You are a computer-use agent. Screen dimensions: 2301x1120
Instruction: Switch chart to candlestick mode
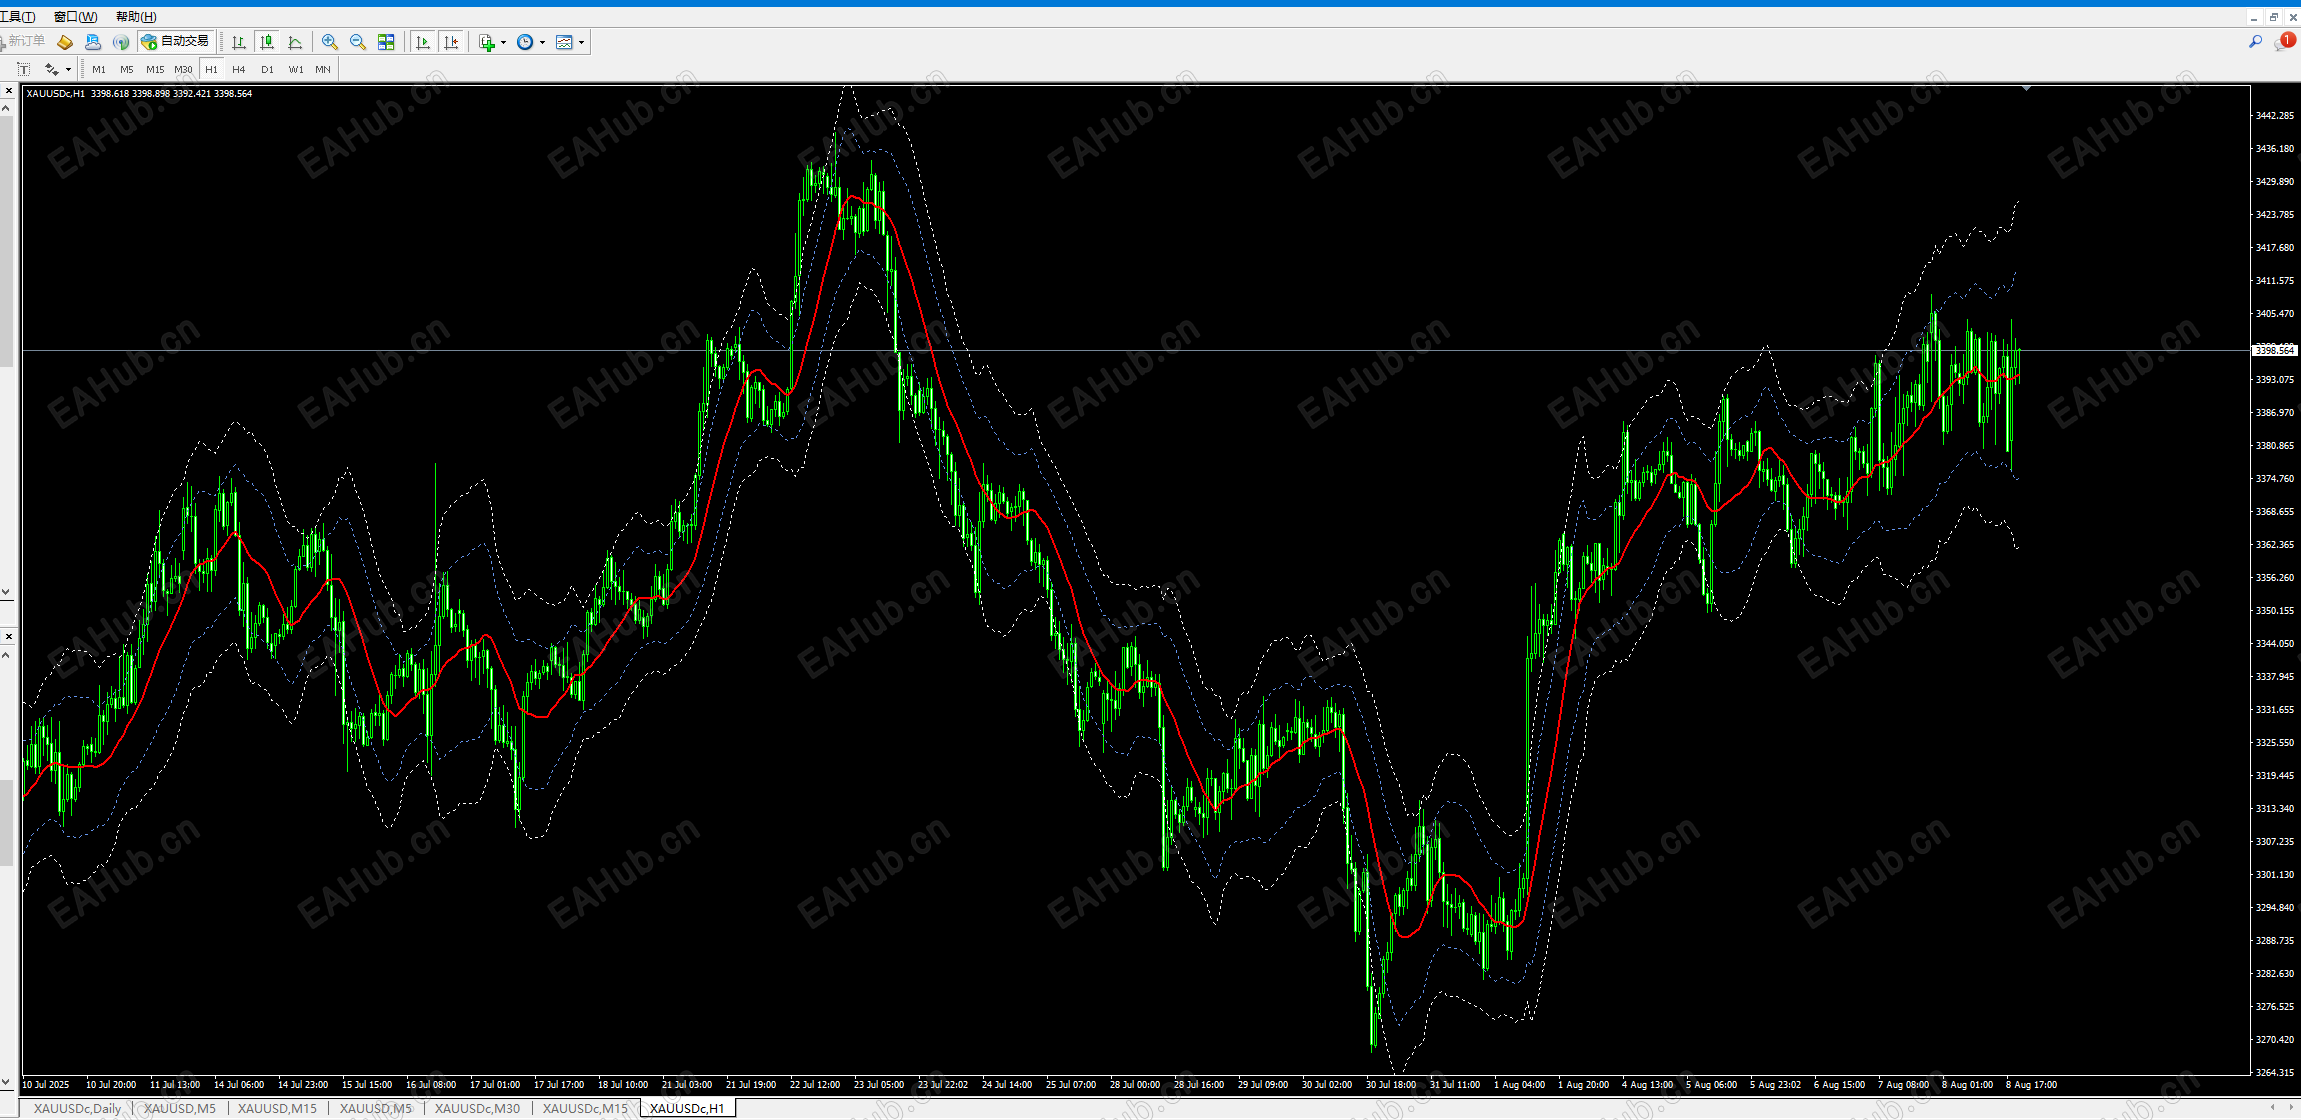coord(267,42)
